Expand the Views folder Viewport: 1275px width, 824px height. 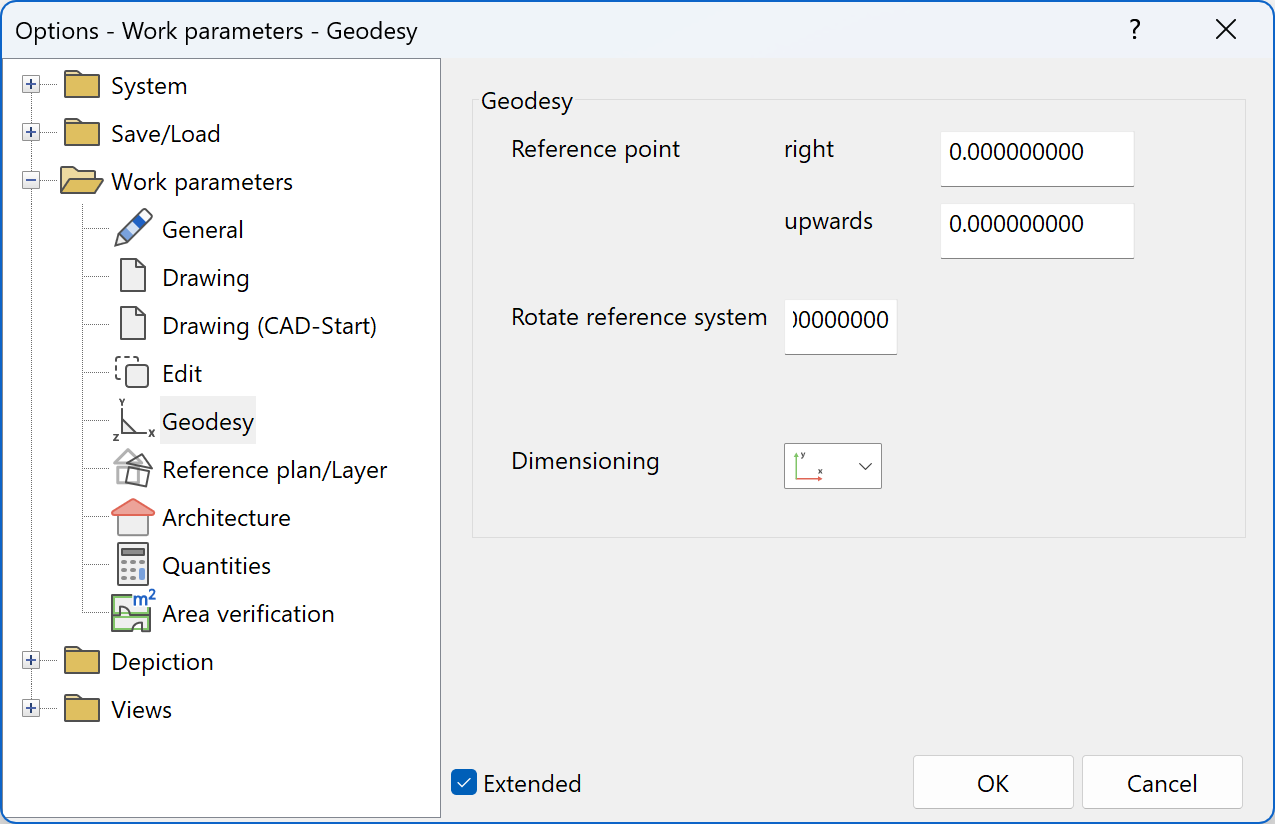[31, 709]
